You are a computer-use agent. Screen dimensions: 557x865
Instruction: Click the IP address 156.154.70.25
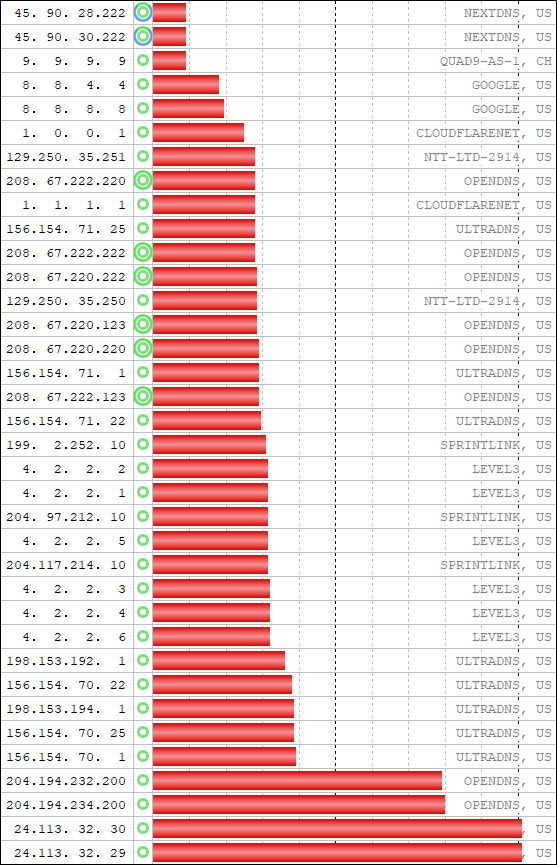(66, 733)
